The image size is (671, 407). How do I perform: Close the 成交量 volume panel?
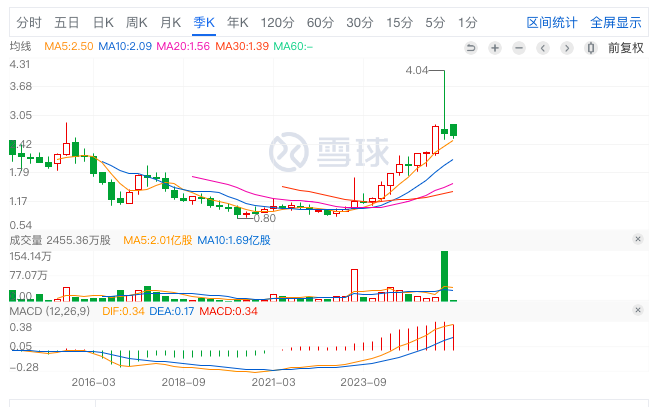coord(638,239)
